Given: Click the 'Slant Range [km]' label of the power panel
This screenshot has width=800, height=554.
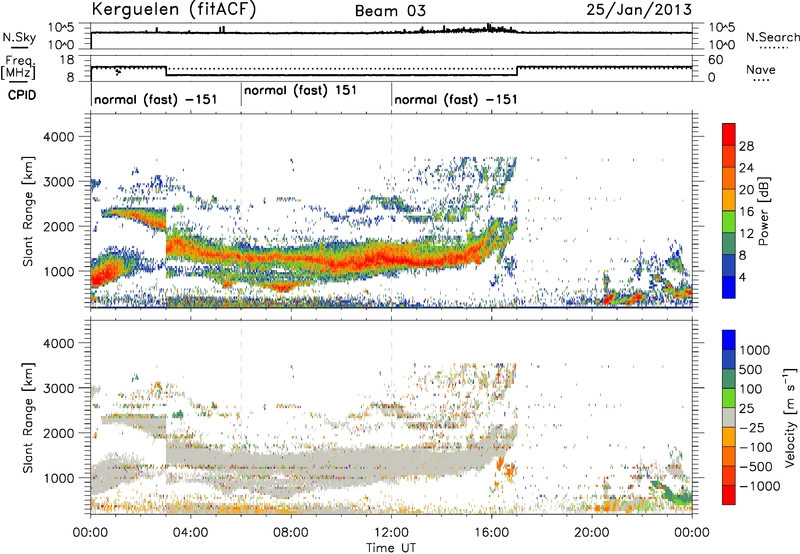Looking at the screenshot, I should click(28, 211).
